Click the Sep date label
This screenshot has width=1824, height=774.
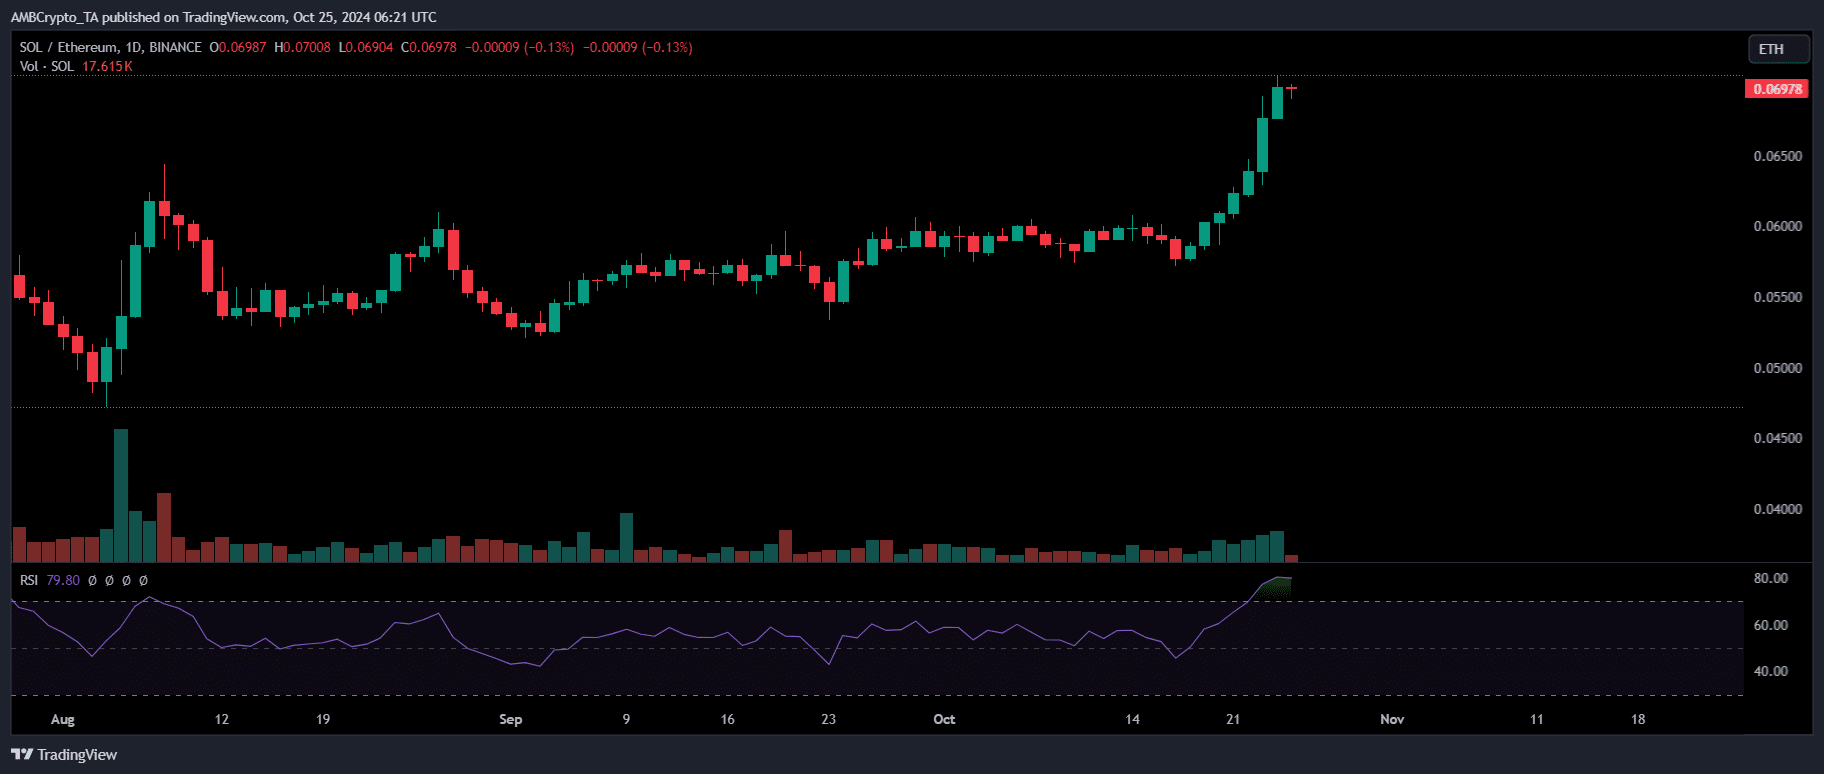[x=511, y=719]
